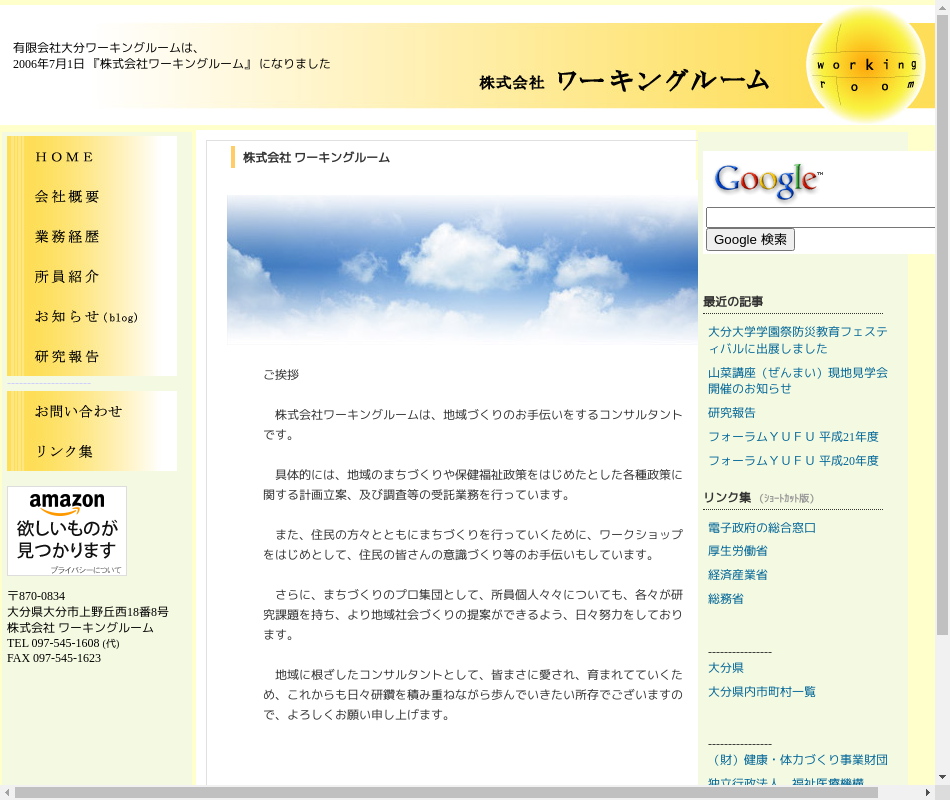Image resolution: width=950 pixels, height=800 pixels.
Task: Open the Amazon banner ad
Action: [x=67, y=531]
